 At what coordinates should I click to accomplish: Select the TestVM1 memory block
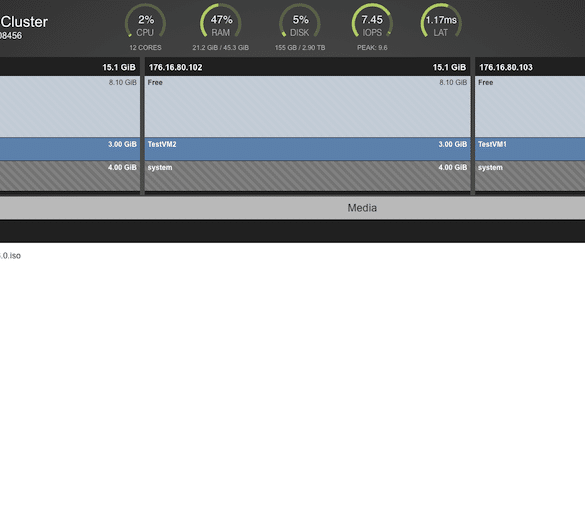click(530, 149)
